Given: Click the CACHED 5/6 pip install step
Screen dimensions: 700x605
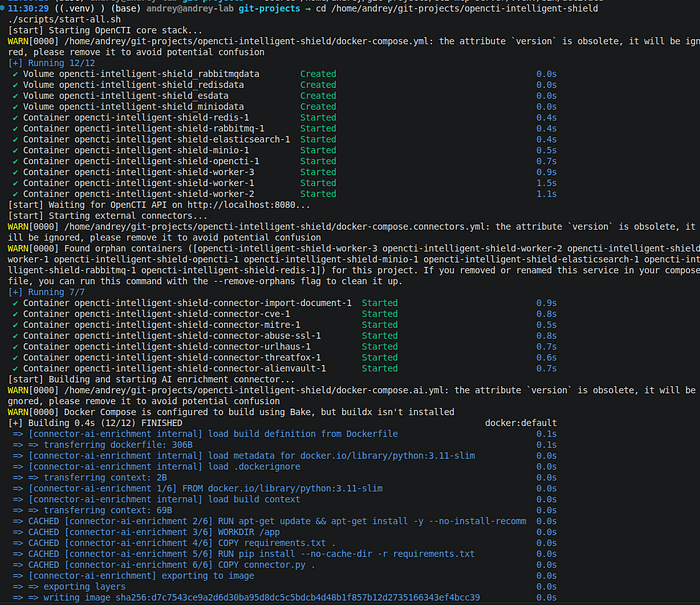Looking at the screenshot, I should [284, 554].
